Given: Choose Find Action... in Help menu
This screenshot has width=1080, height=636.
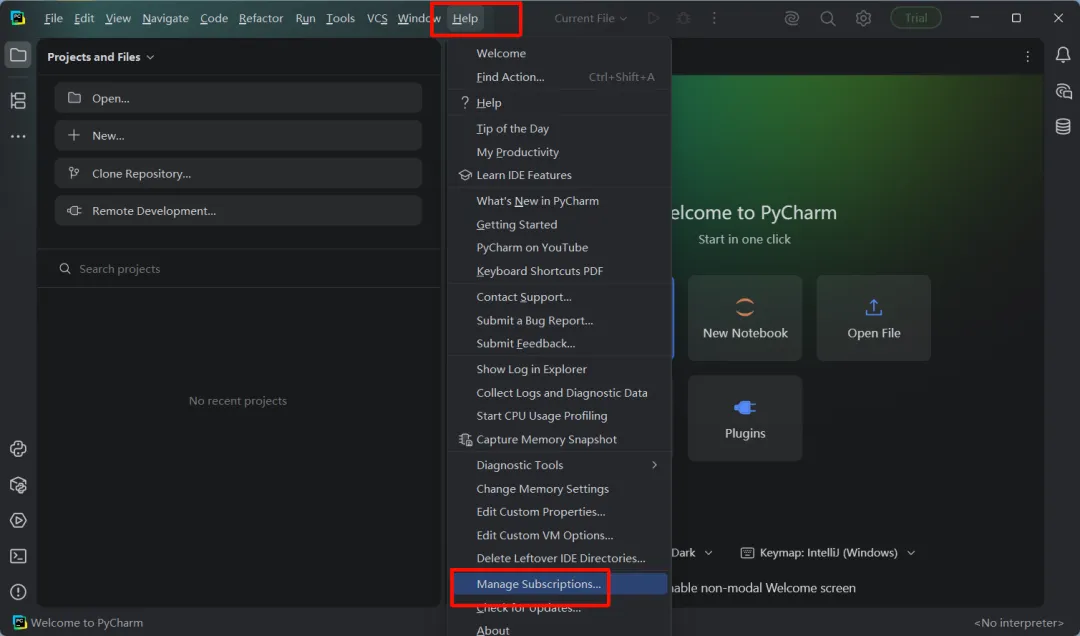Looking at the screenshot, I should [x=559, y=77].
